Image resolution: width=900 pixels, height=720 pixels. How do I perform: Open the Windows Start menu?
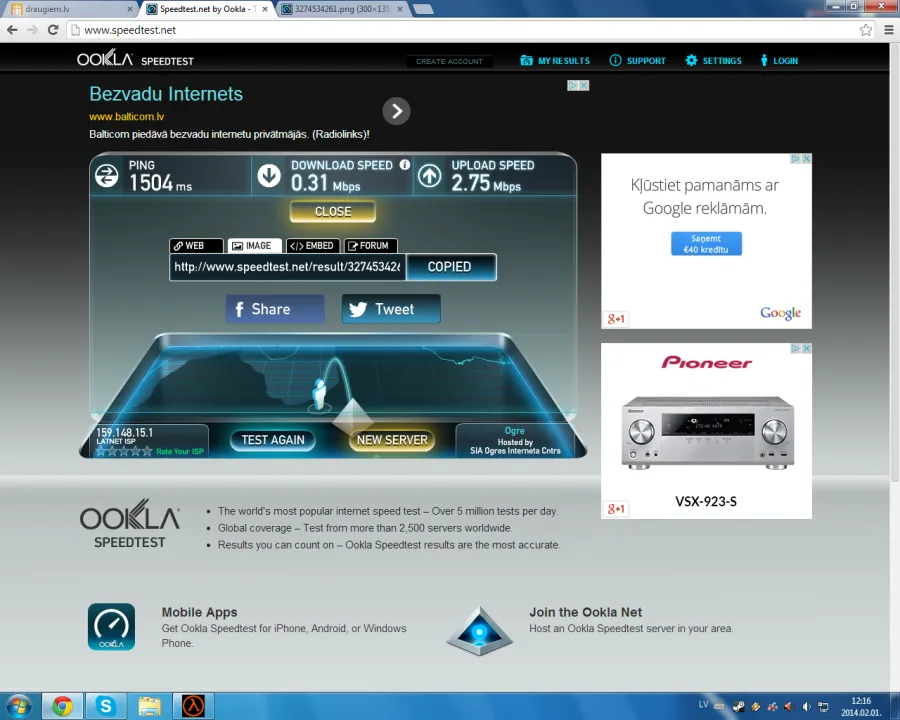[x=18, y=706]
